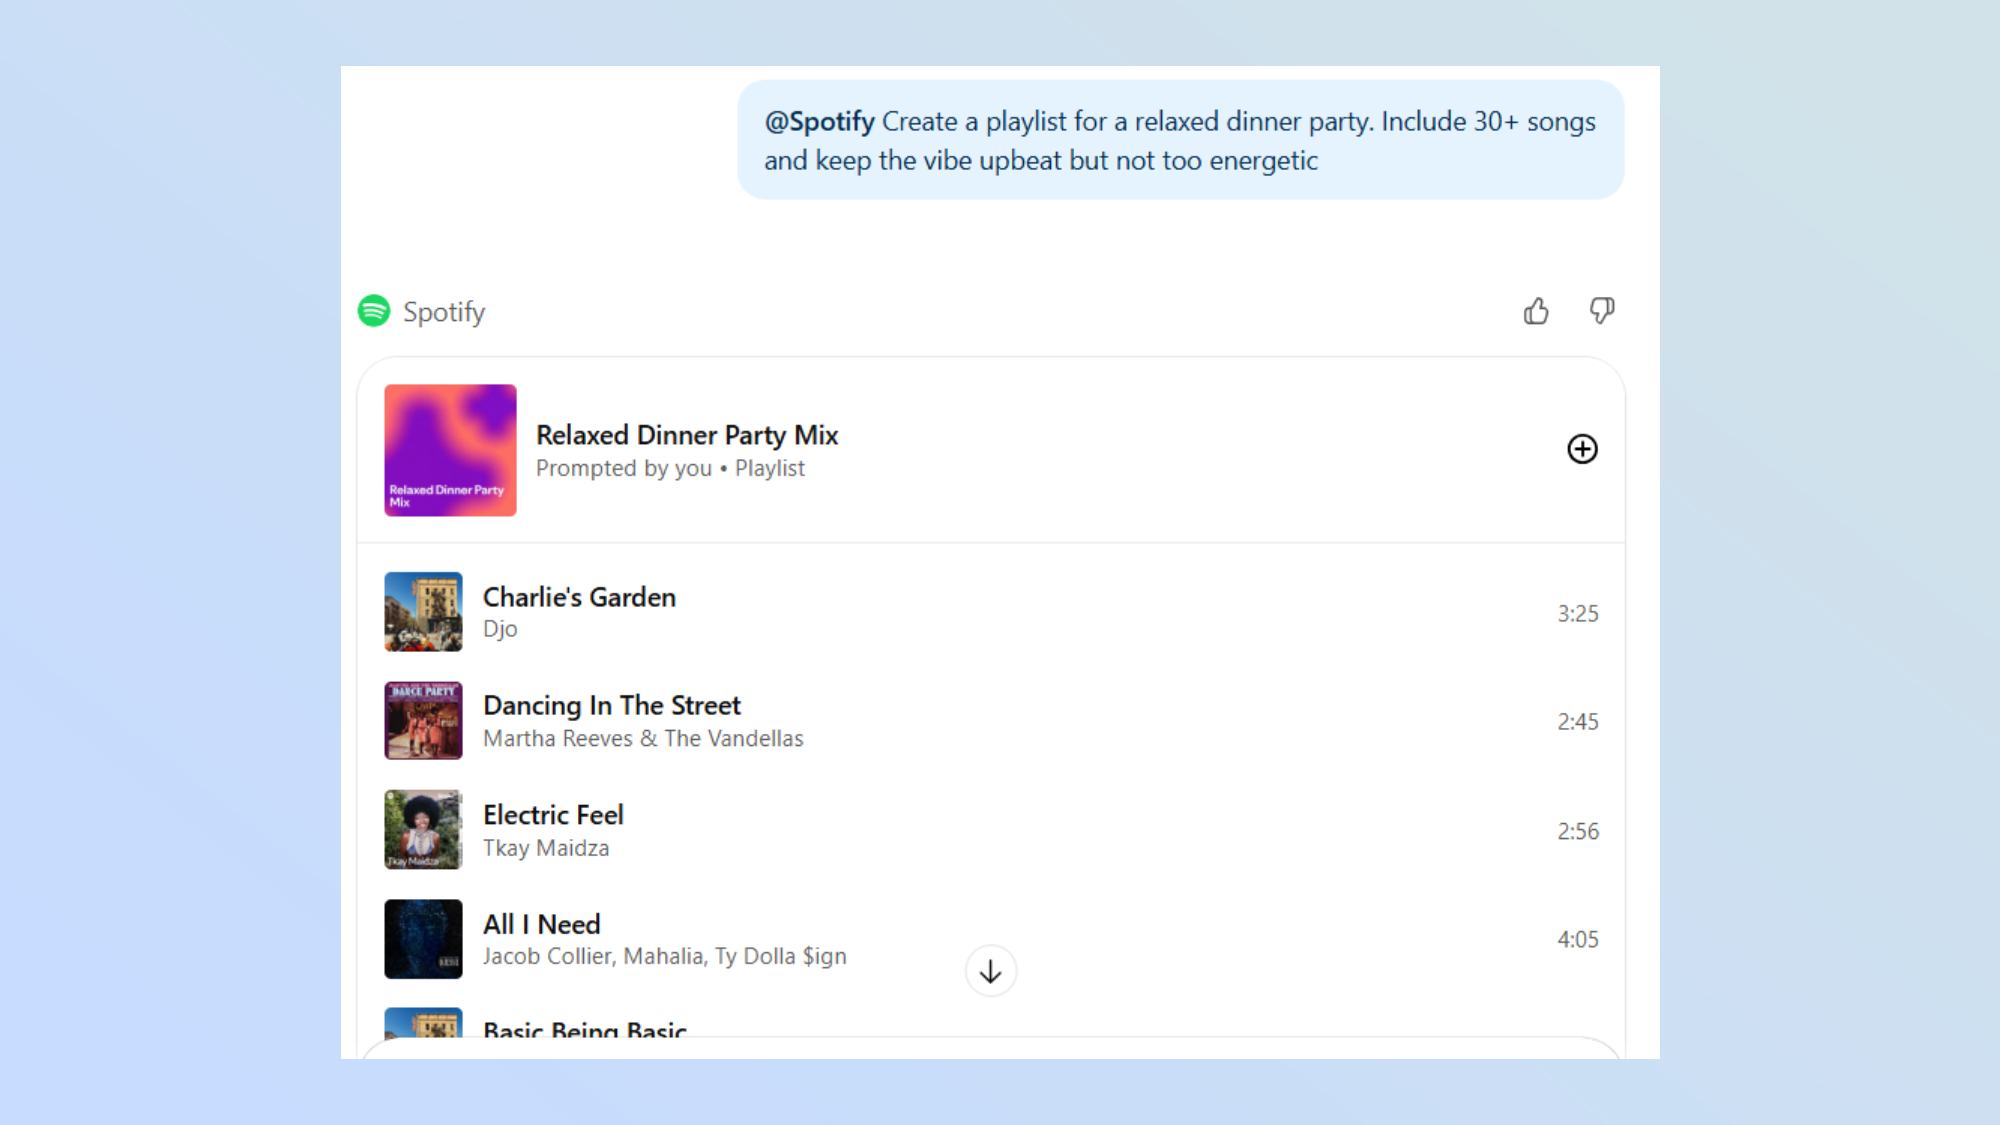
Task: Expand the song list with the down arrow
Action: point(990,970)
